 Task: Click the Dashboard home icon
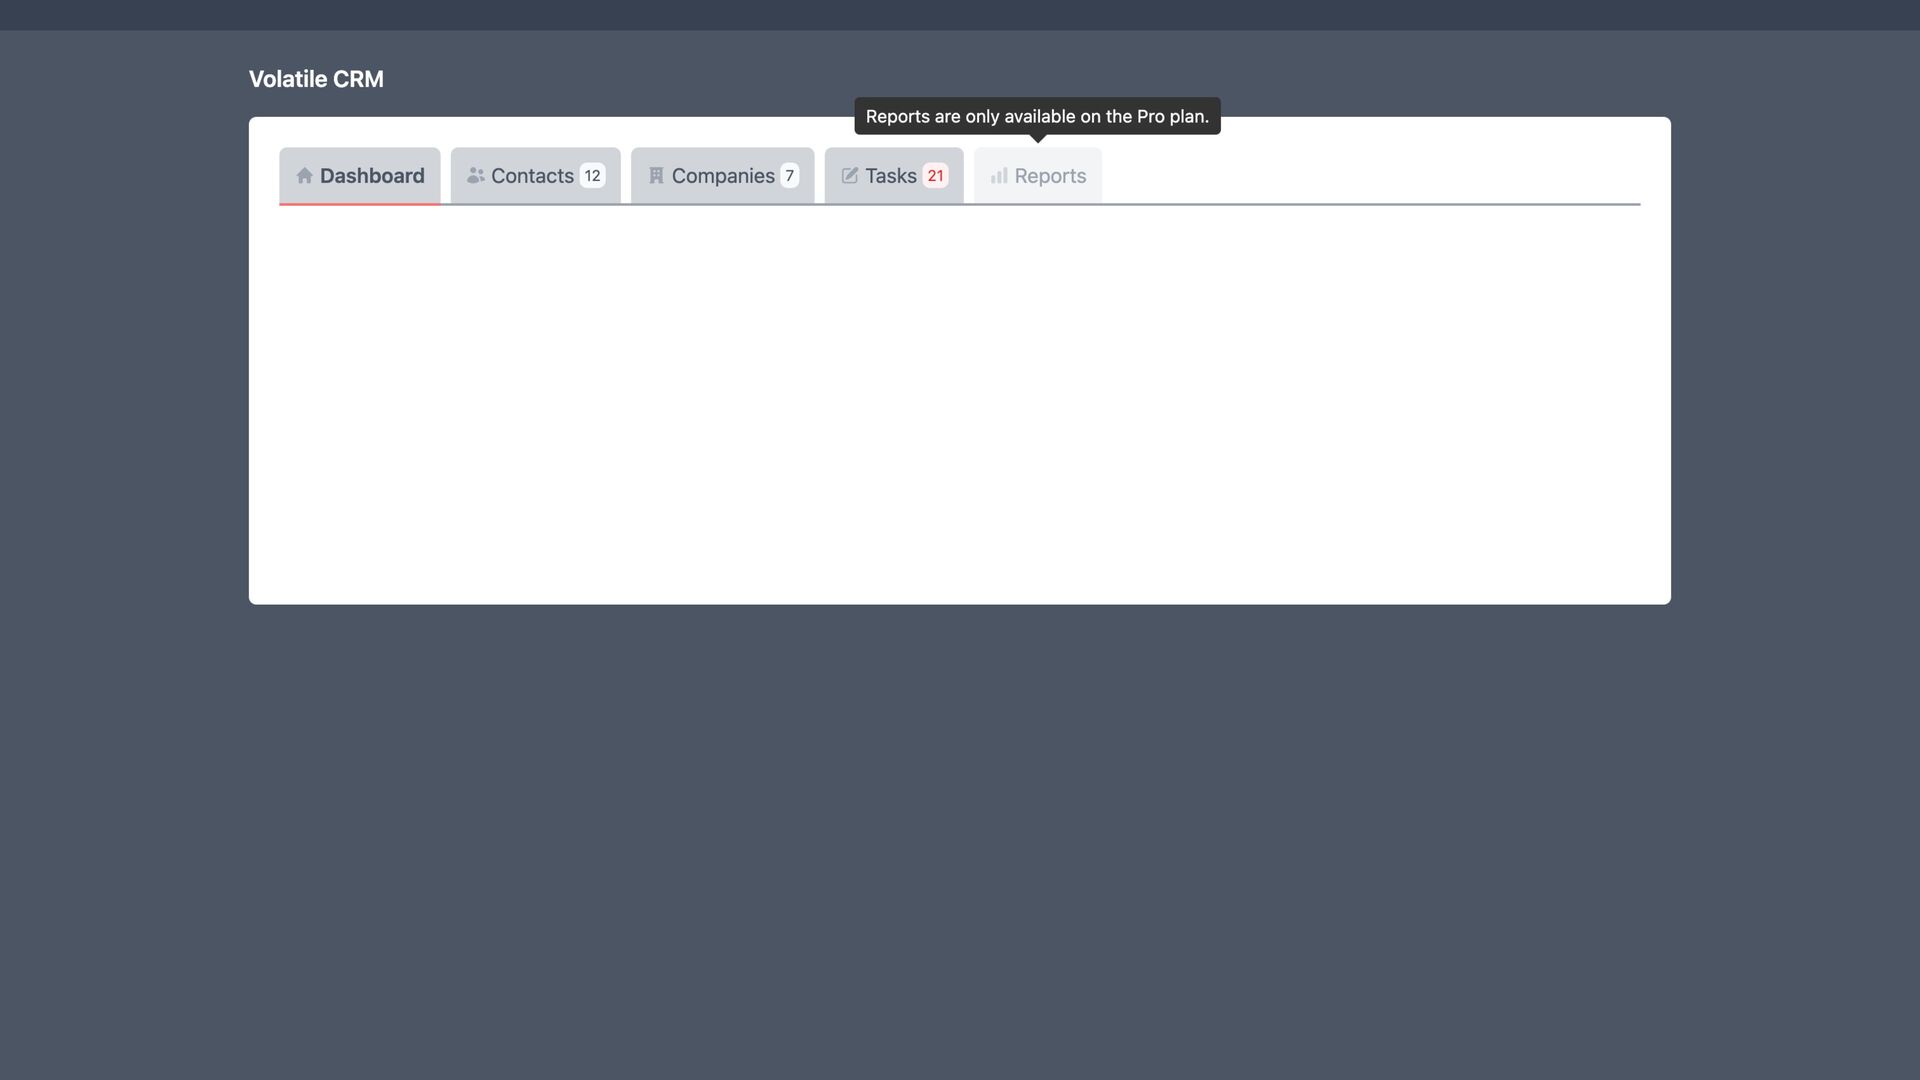pyautogui.click(x=305, y=176)
